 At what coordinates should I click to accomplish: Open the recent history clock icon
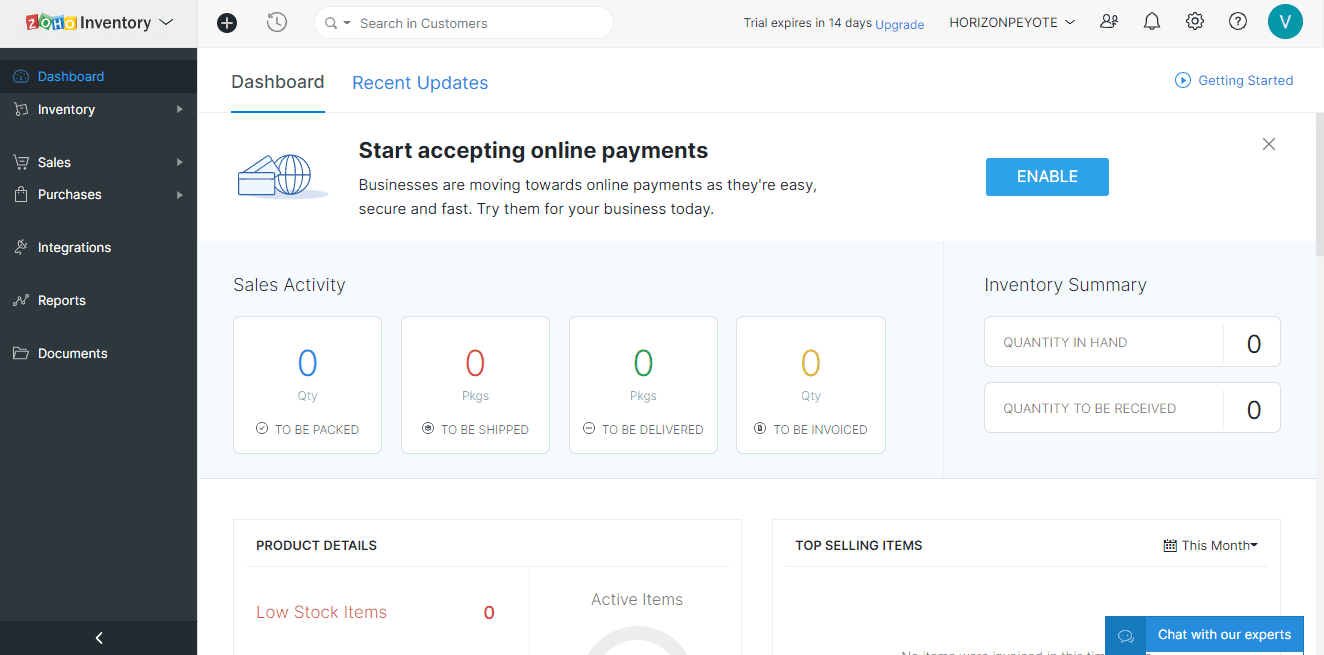(277, 23)
